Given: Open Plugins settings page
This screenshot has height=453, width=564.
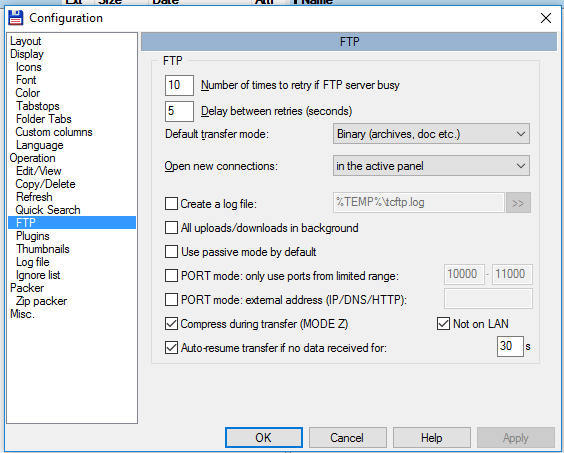Looking at the screenshot, I should pos(33,236).
